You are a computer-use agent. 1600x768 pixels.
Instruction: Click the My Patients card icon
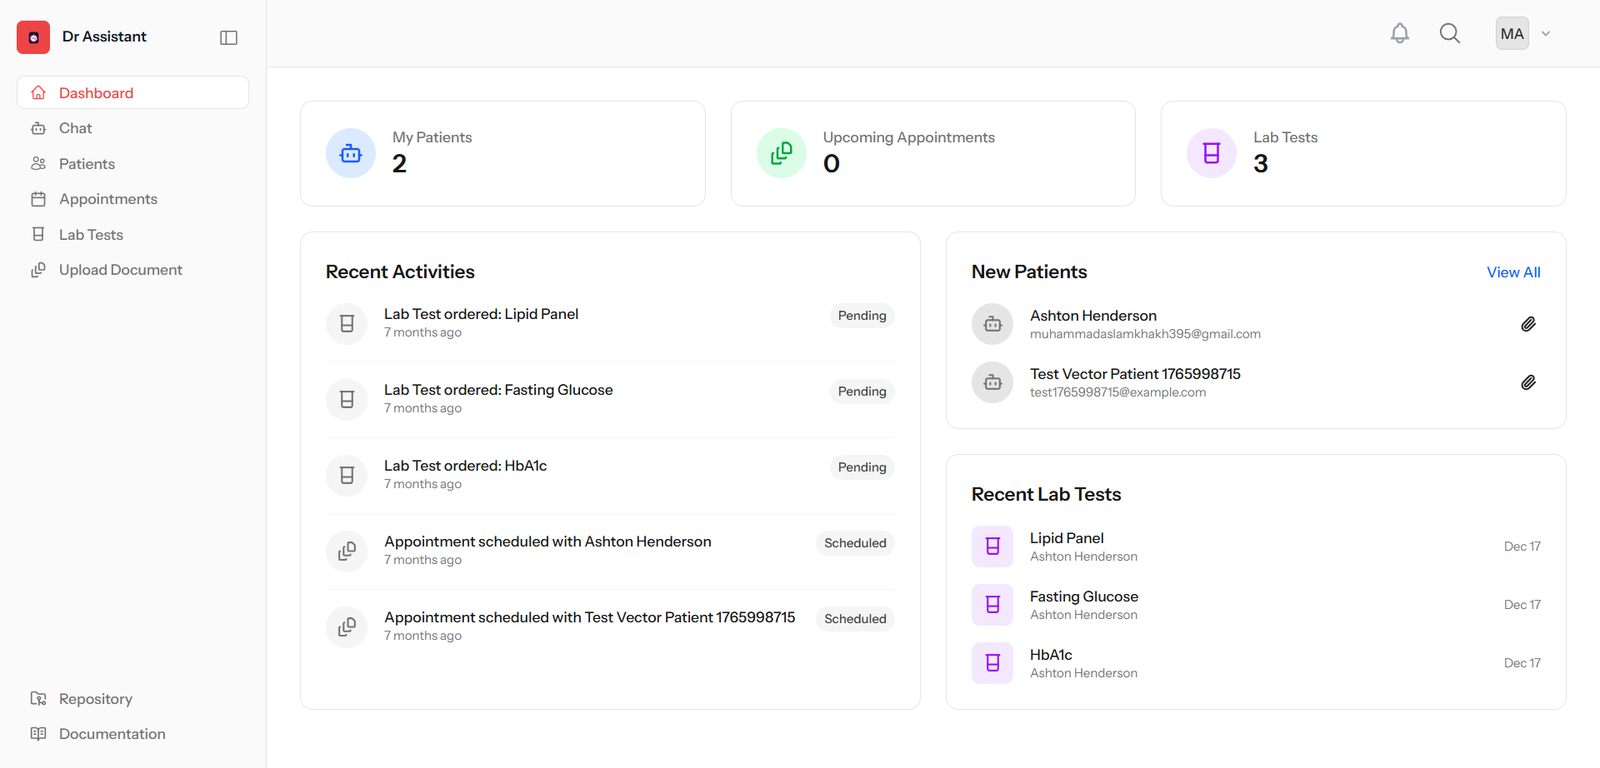[351, 153]
